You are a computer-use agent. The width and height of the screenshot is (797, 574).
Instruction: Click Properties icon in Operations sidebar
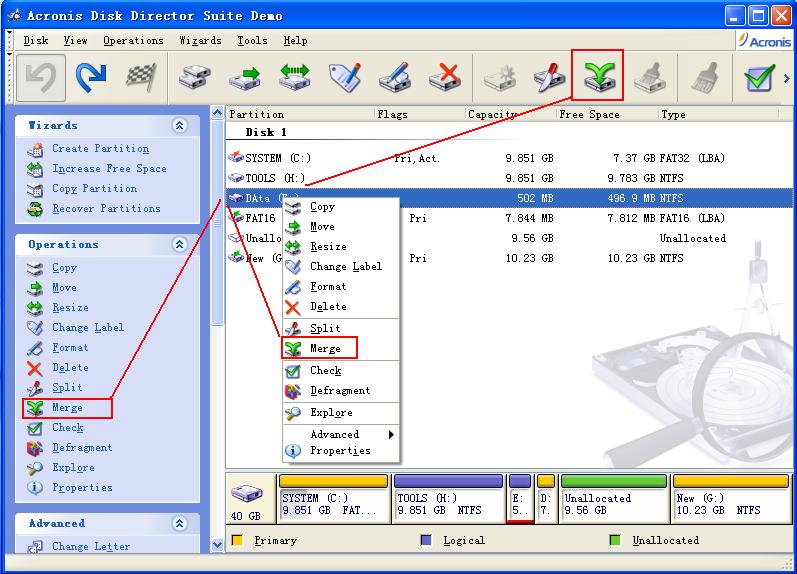(x=35, y=488)
